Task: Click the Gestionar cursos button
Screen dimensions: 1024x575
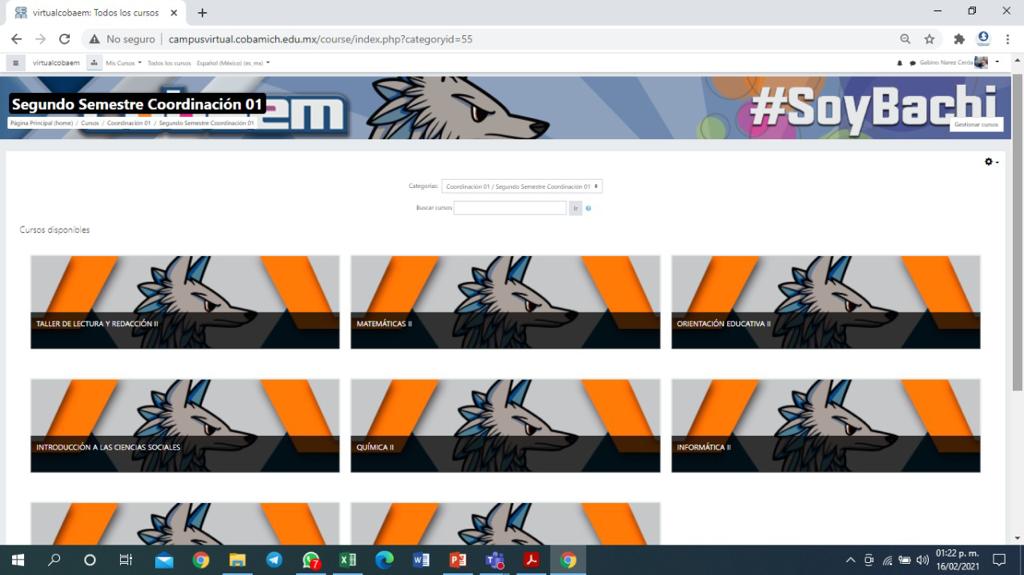Action: pyautogui.click(x=975, y=125)
